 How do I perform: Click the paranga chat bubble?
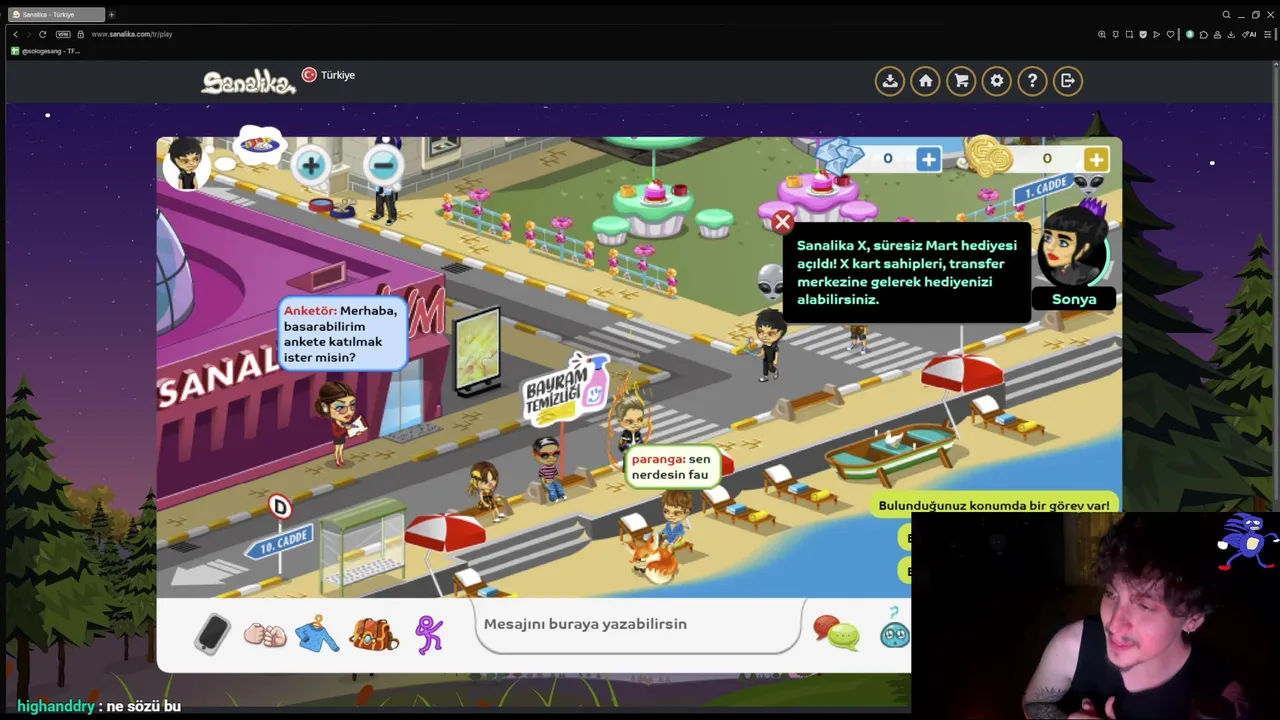[x=673, y=466]
